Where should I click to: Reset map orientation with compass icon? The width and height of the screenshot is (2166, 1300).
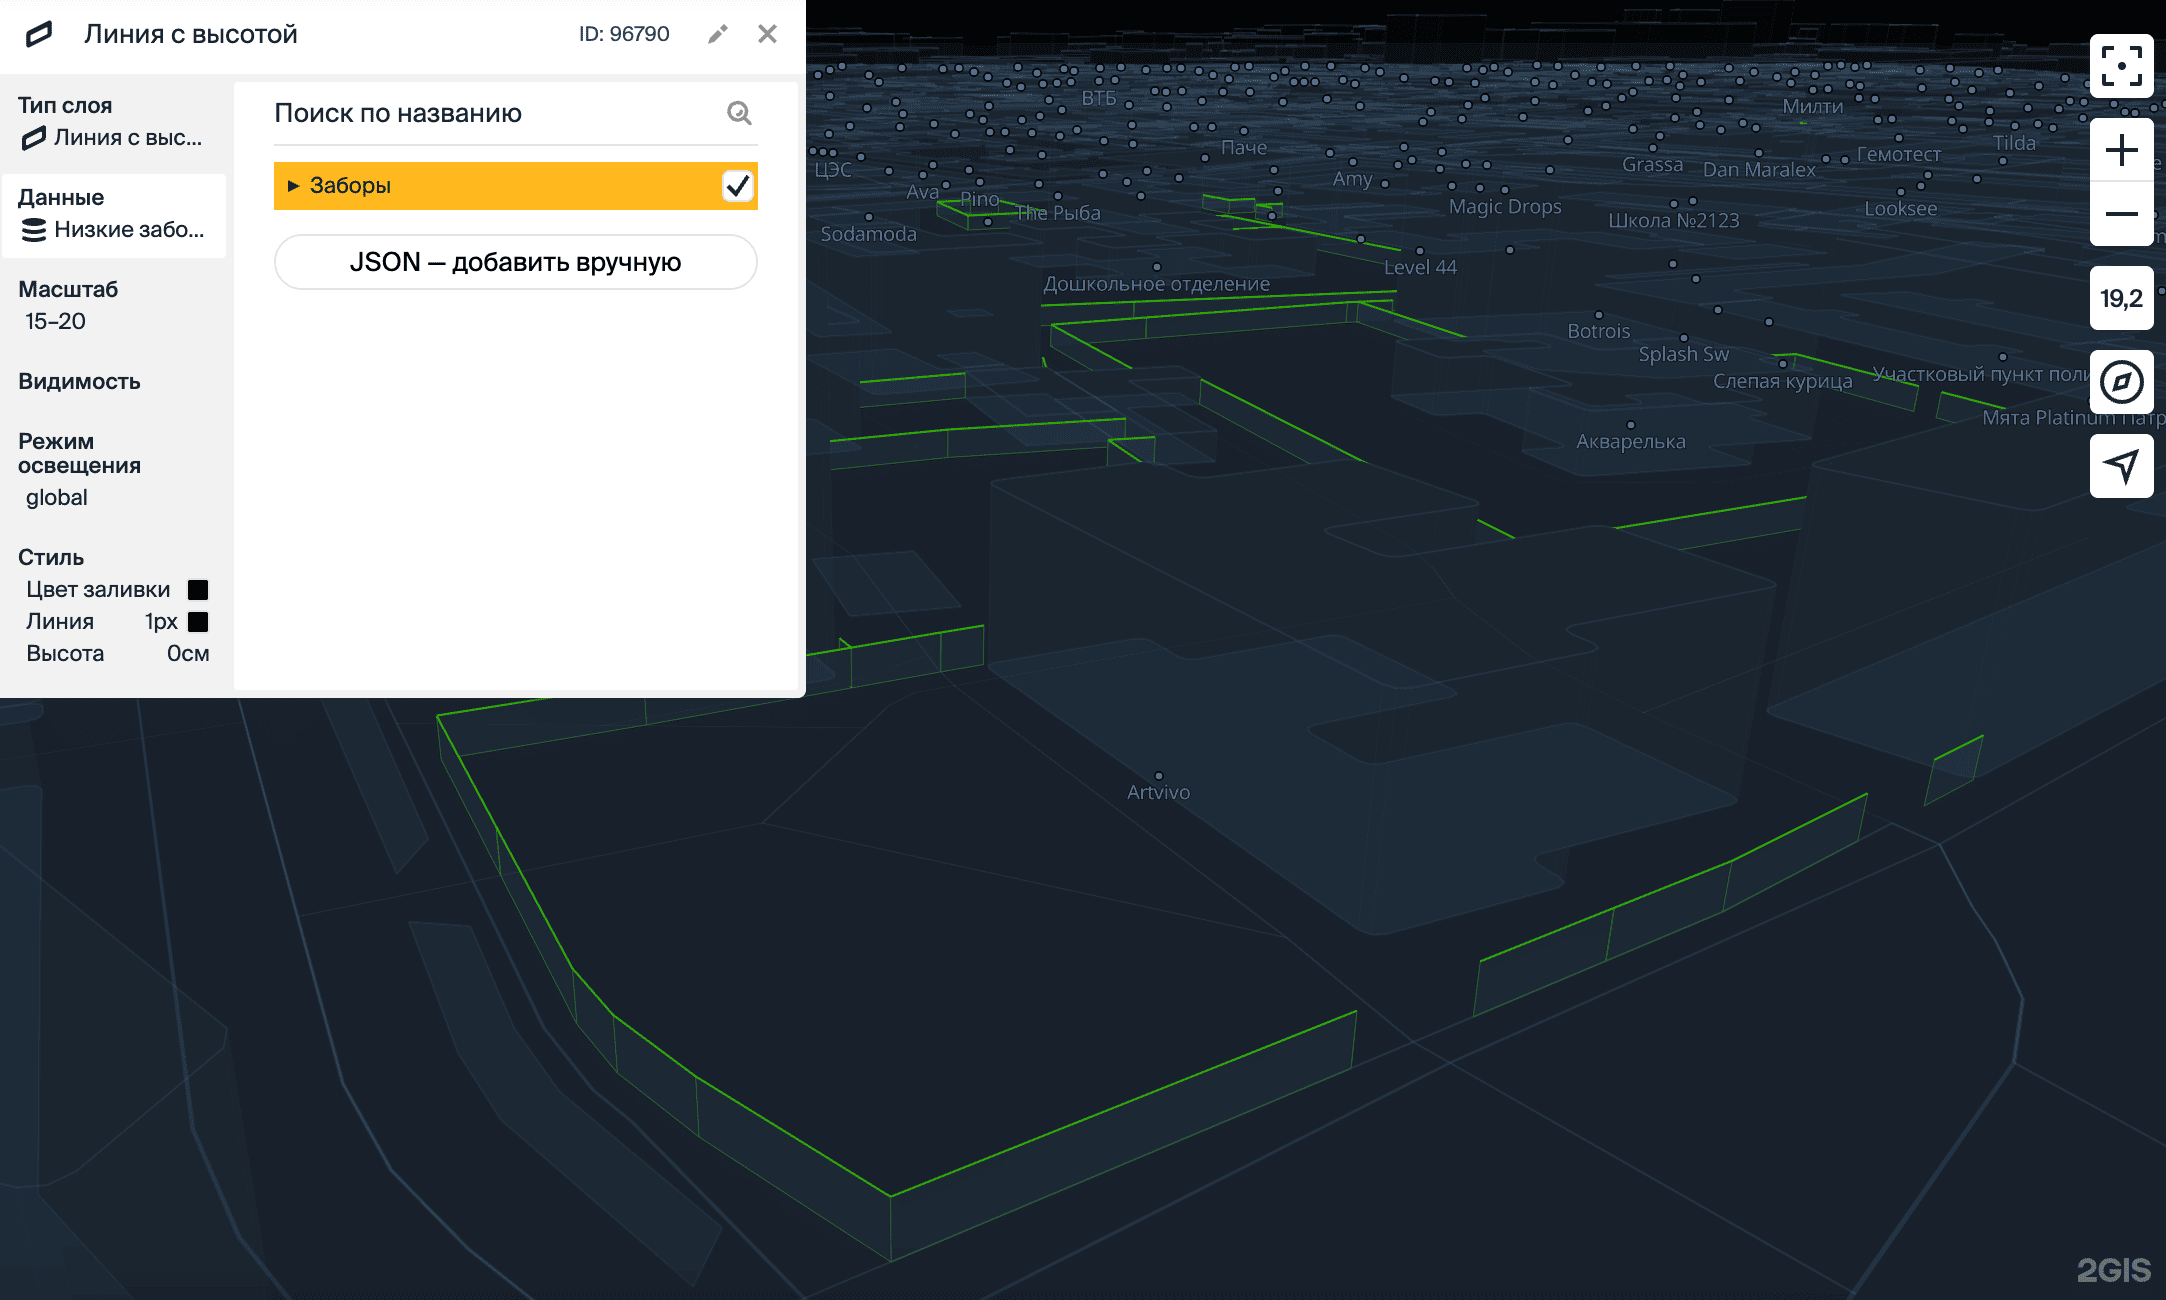[x=2121, y=382]
